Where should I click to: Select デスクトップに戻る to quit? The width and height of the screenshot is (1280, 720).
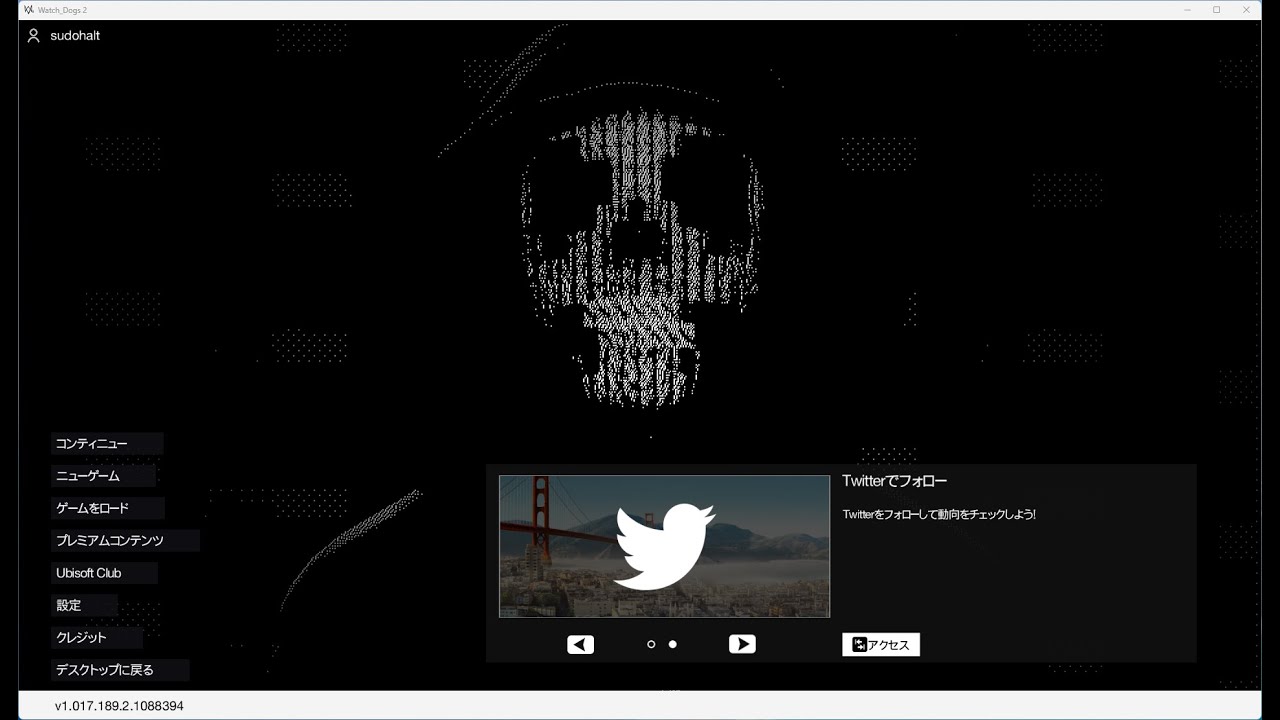tap(105, 670)
